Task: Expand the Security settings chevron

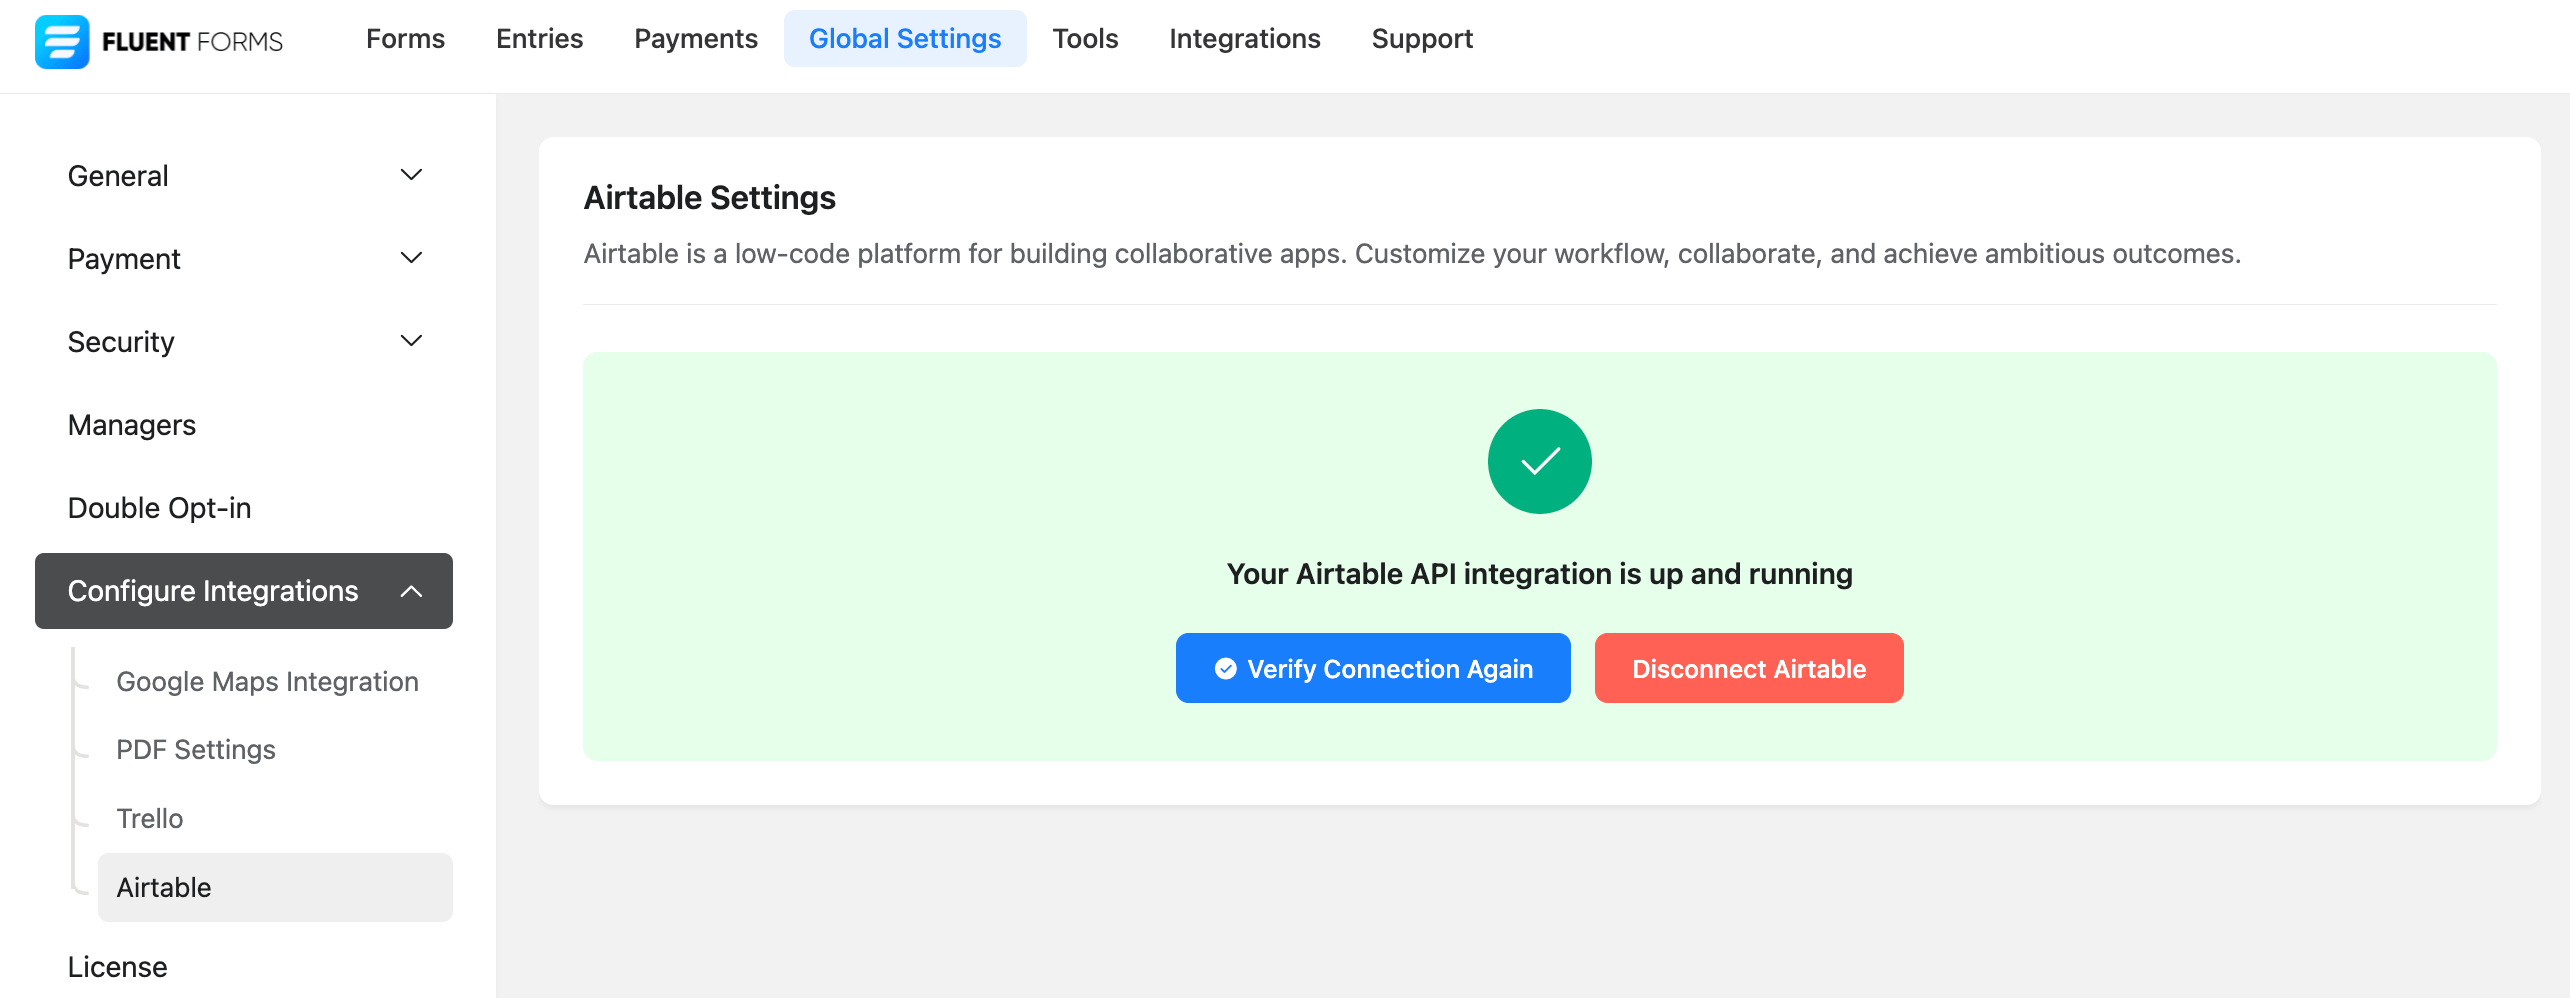Action: coord(411,341)
